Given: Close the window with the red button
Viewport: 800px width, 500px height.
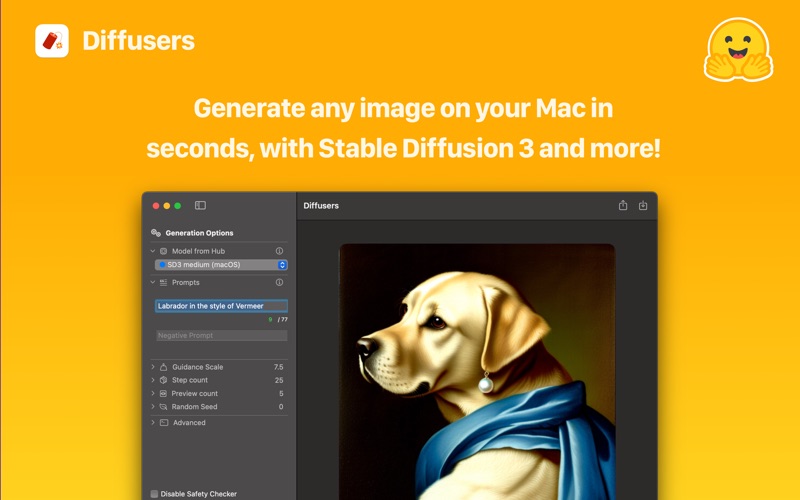Looking at the screenshot, I should tap(156, 206).
